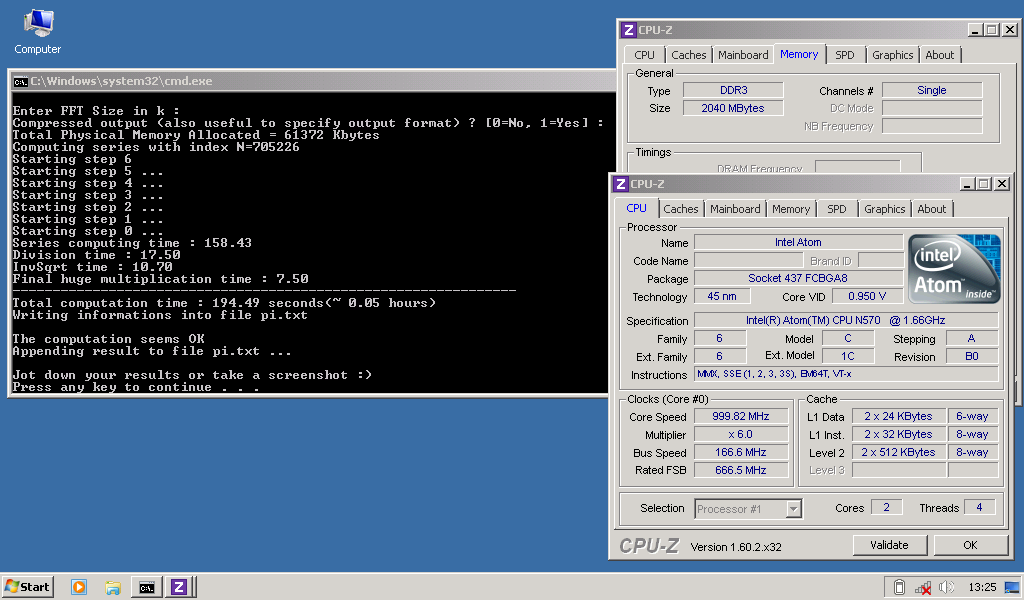Click Channels # value Single
This screenshot has width=1024, height=600.
932,90
